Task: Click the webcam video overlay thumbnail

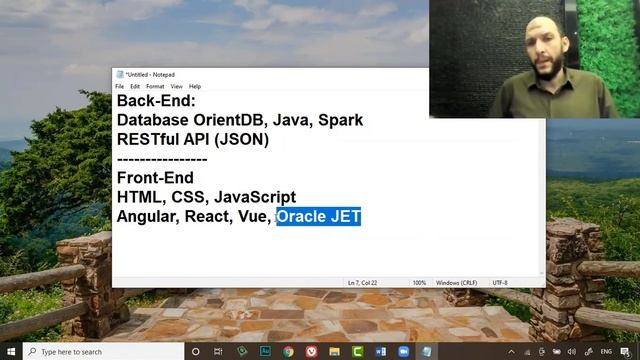Action: click(x=534, y=59)
